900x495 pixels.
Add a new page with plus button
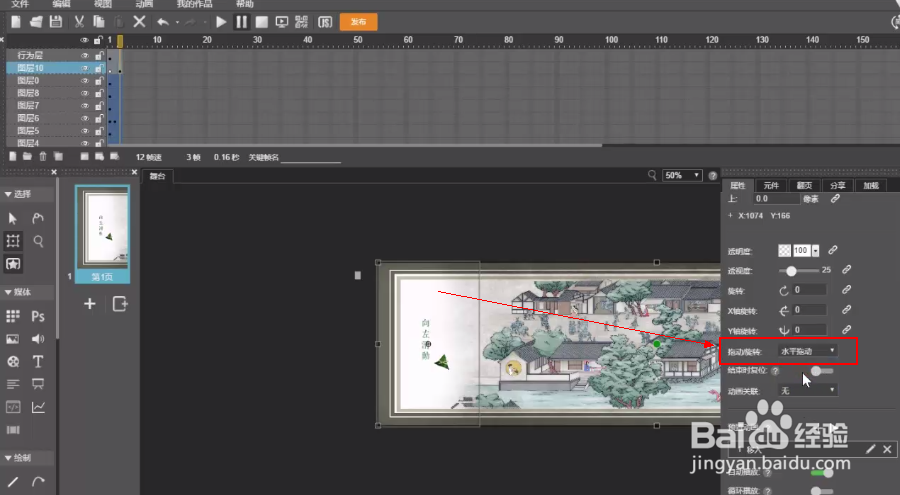(x=90, y=304)
